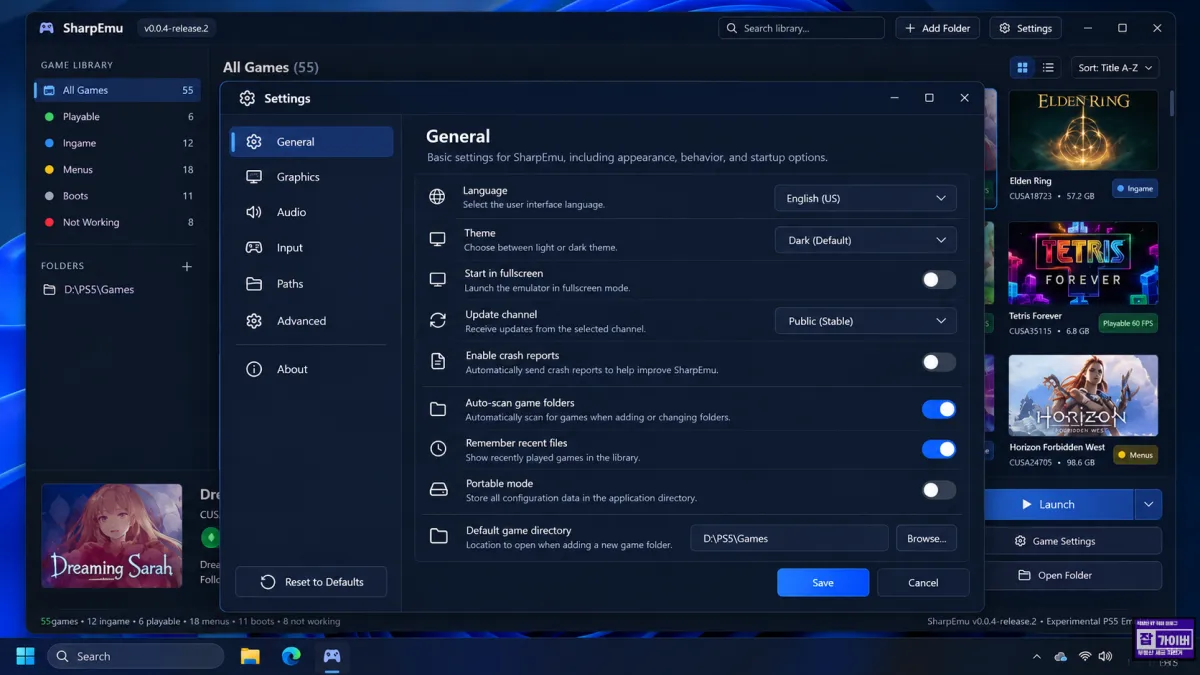
Task: Click the green status icon under Dreaming Sarah
Action: click(x=211, y=538)
